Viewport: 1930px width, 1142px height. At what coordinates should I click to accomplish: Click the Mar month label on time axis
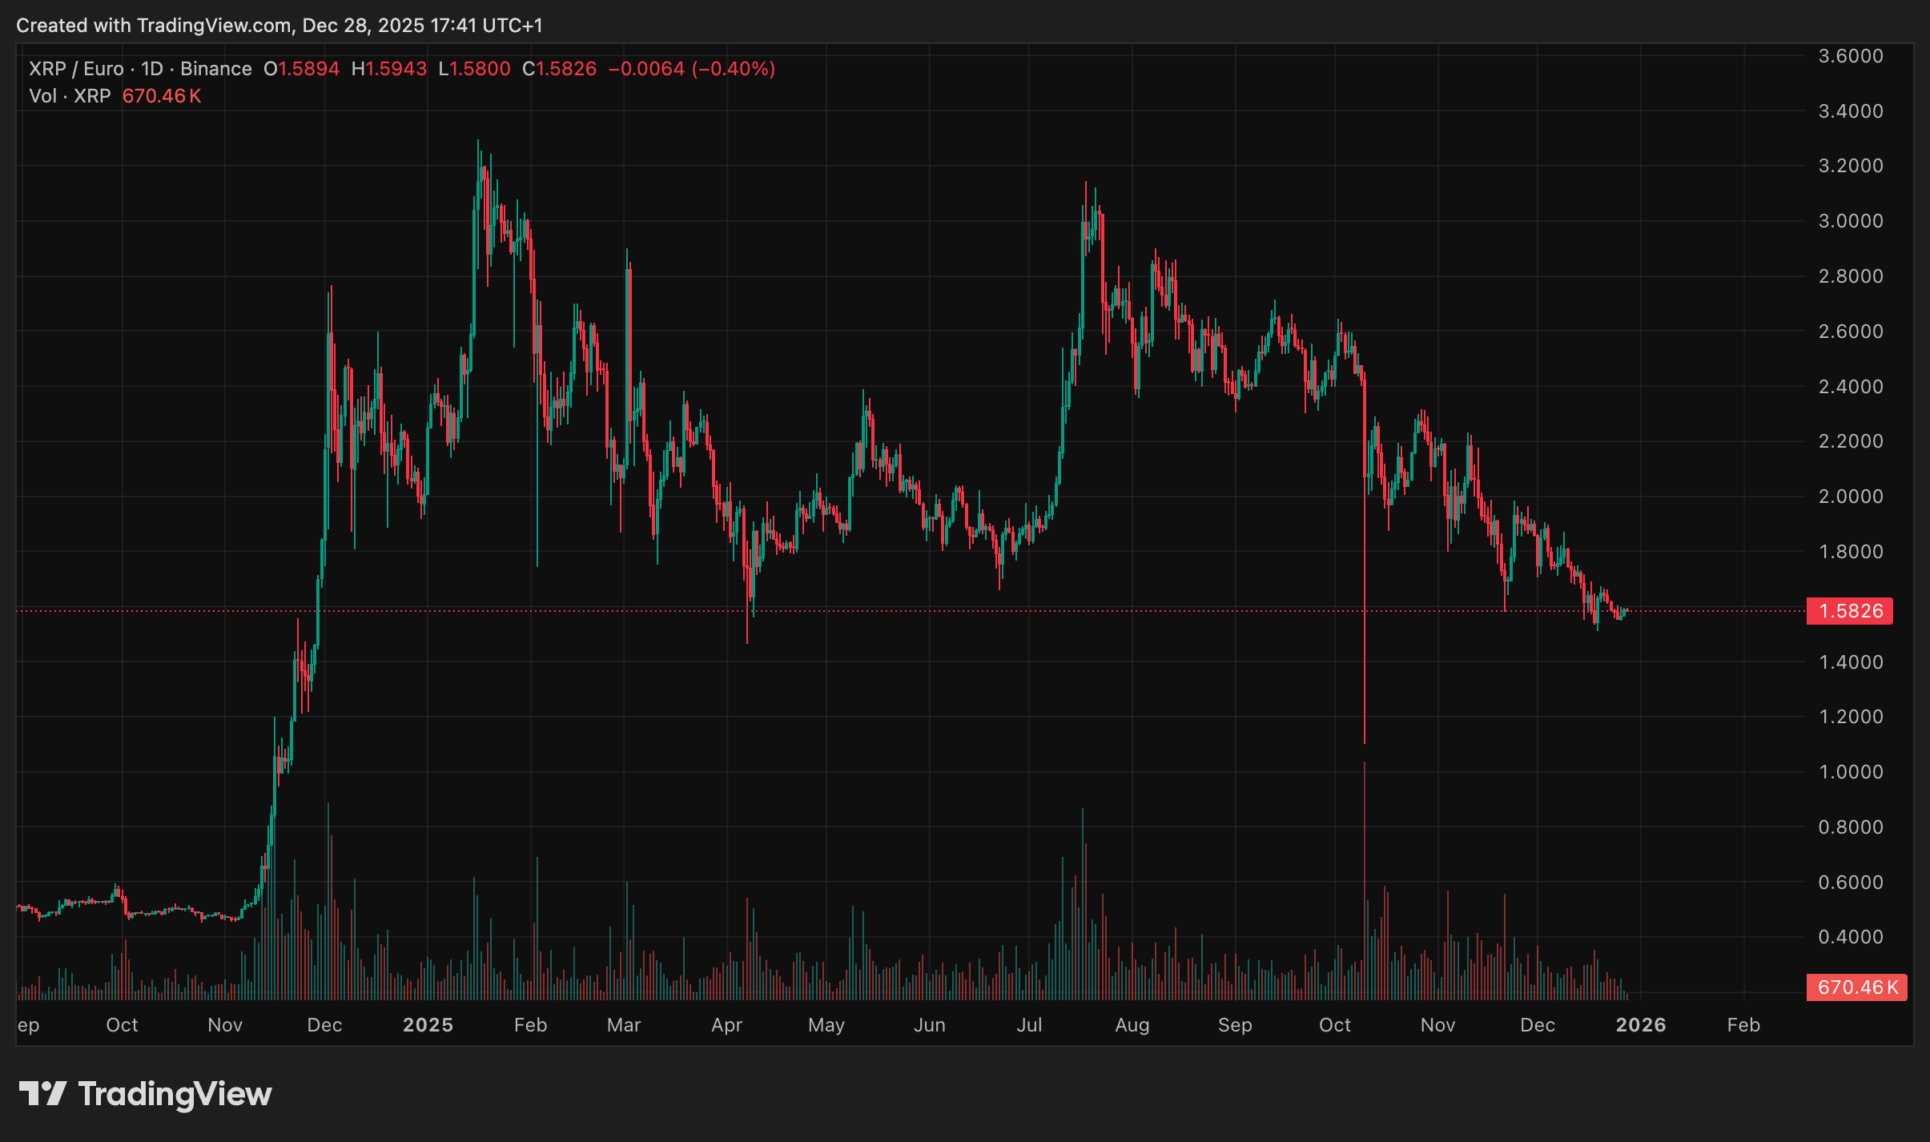[623, 1025]
